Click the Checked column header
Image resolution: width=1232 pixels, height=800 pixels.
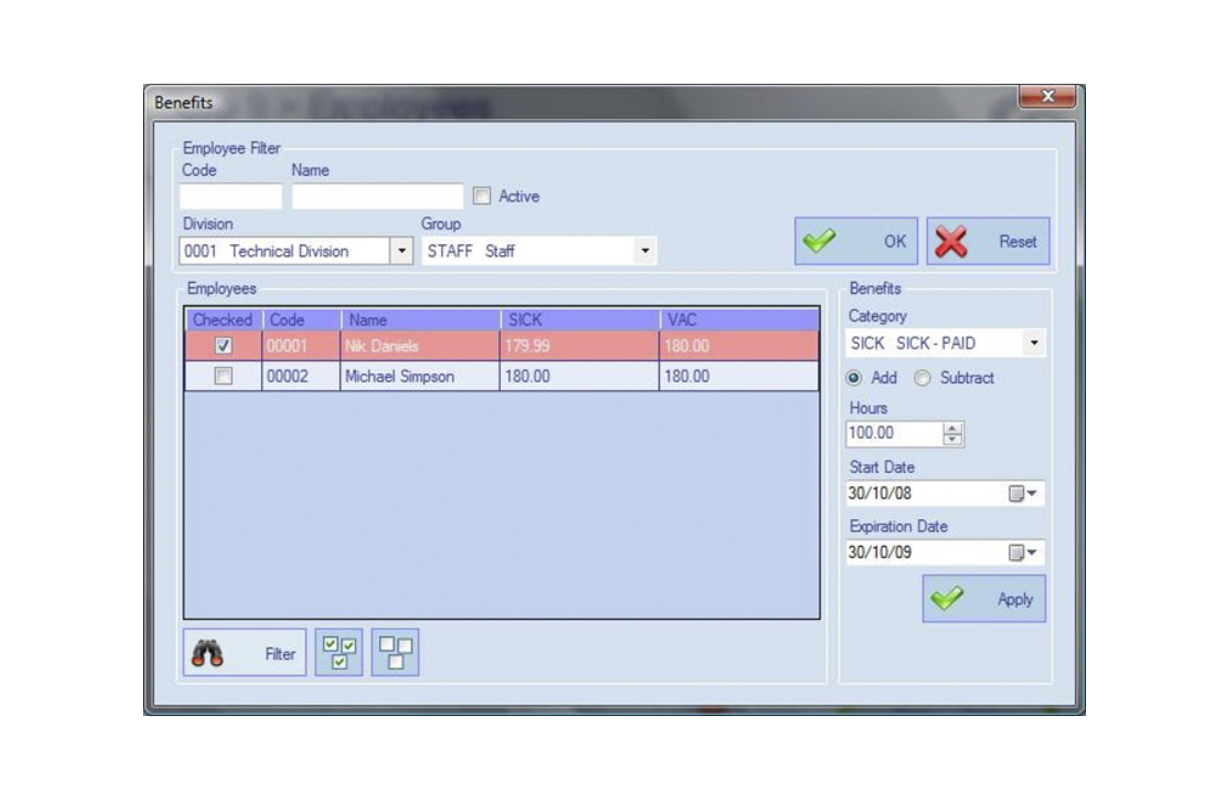click(223, 320)
